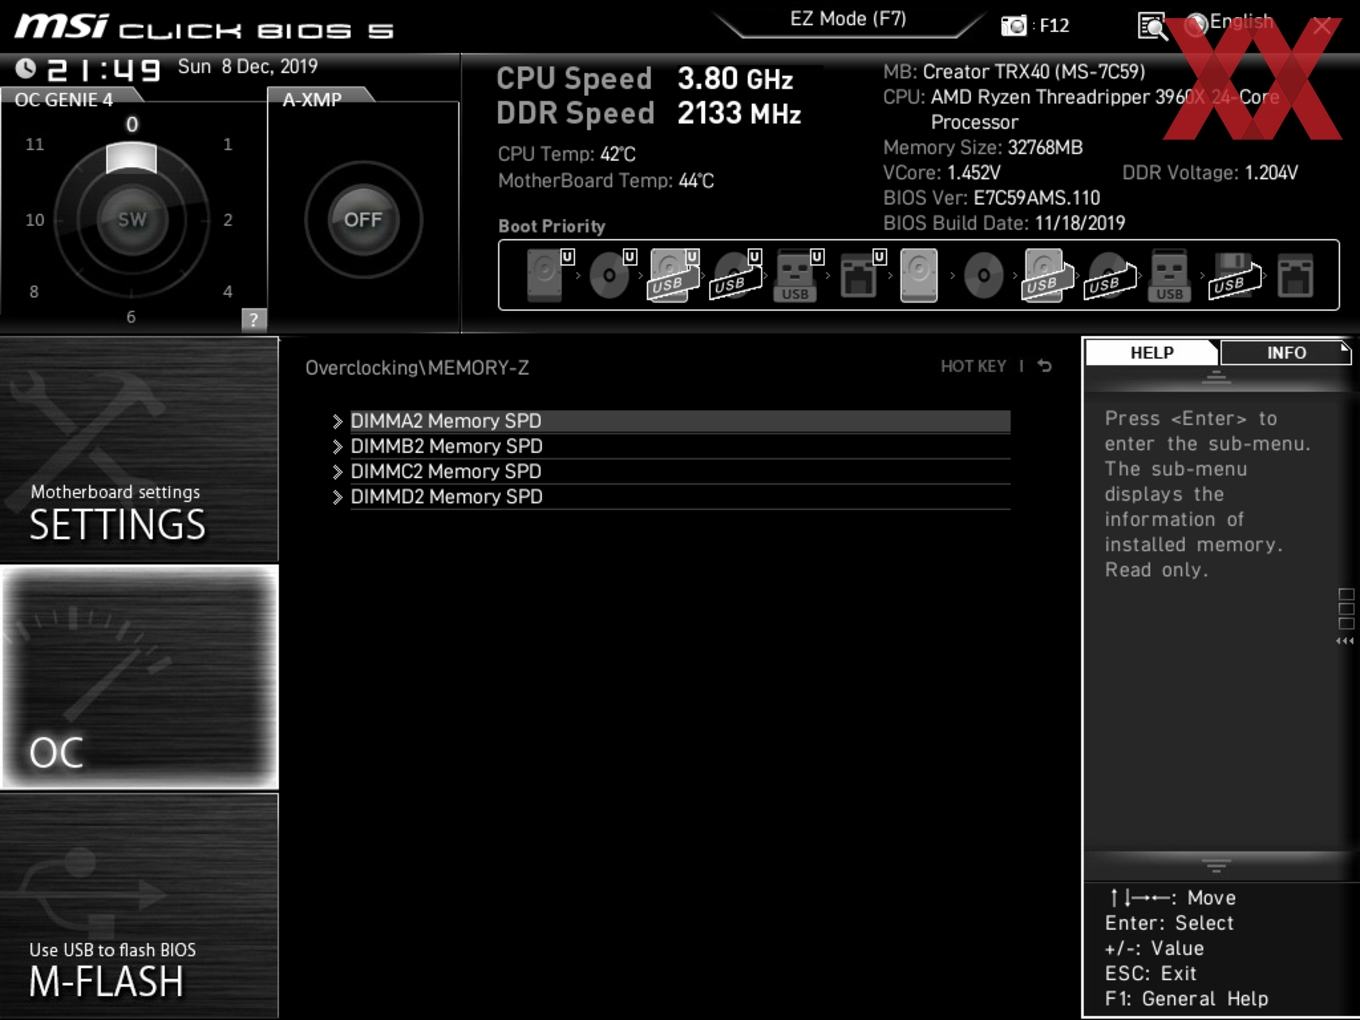Screen dimensions: 1360x1020
Task: Click the Memory Size 32768MB text
Action: [x=983, y=147]
